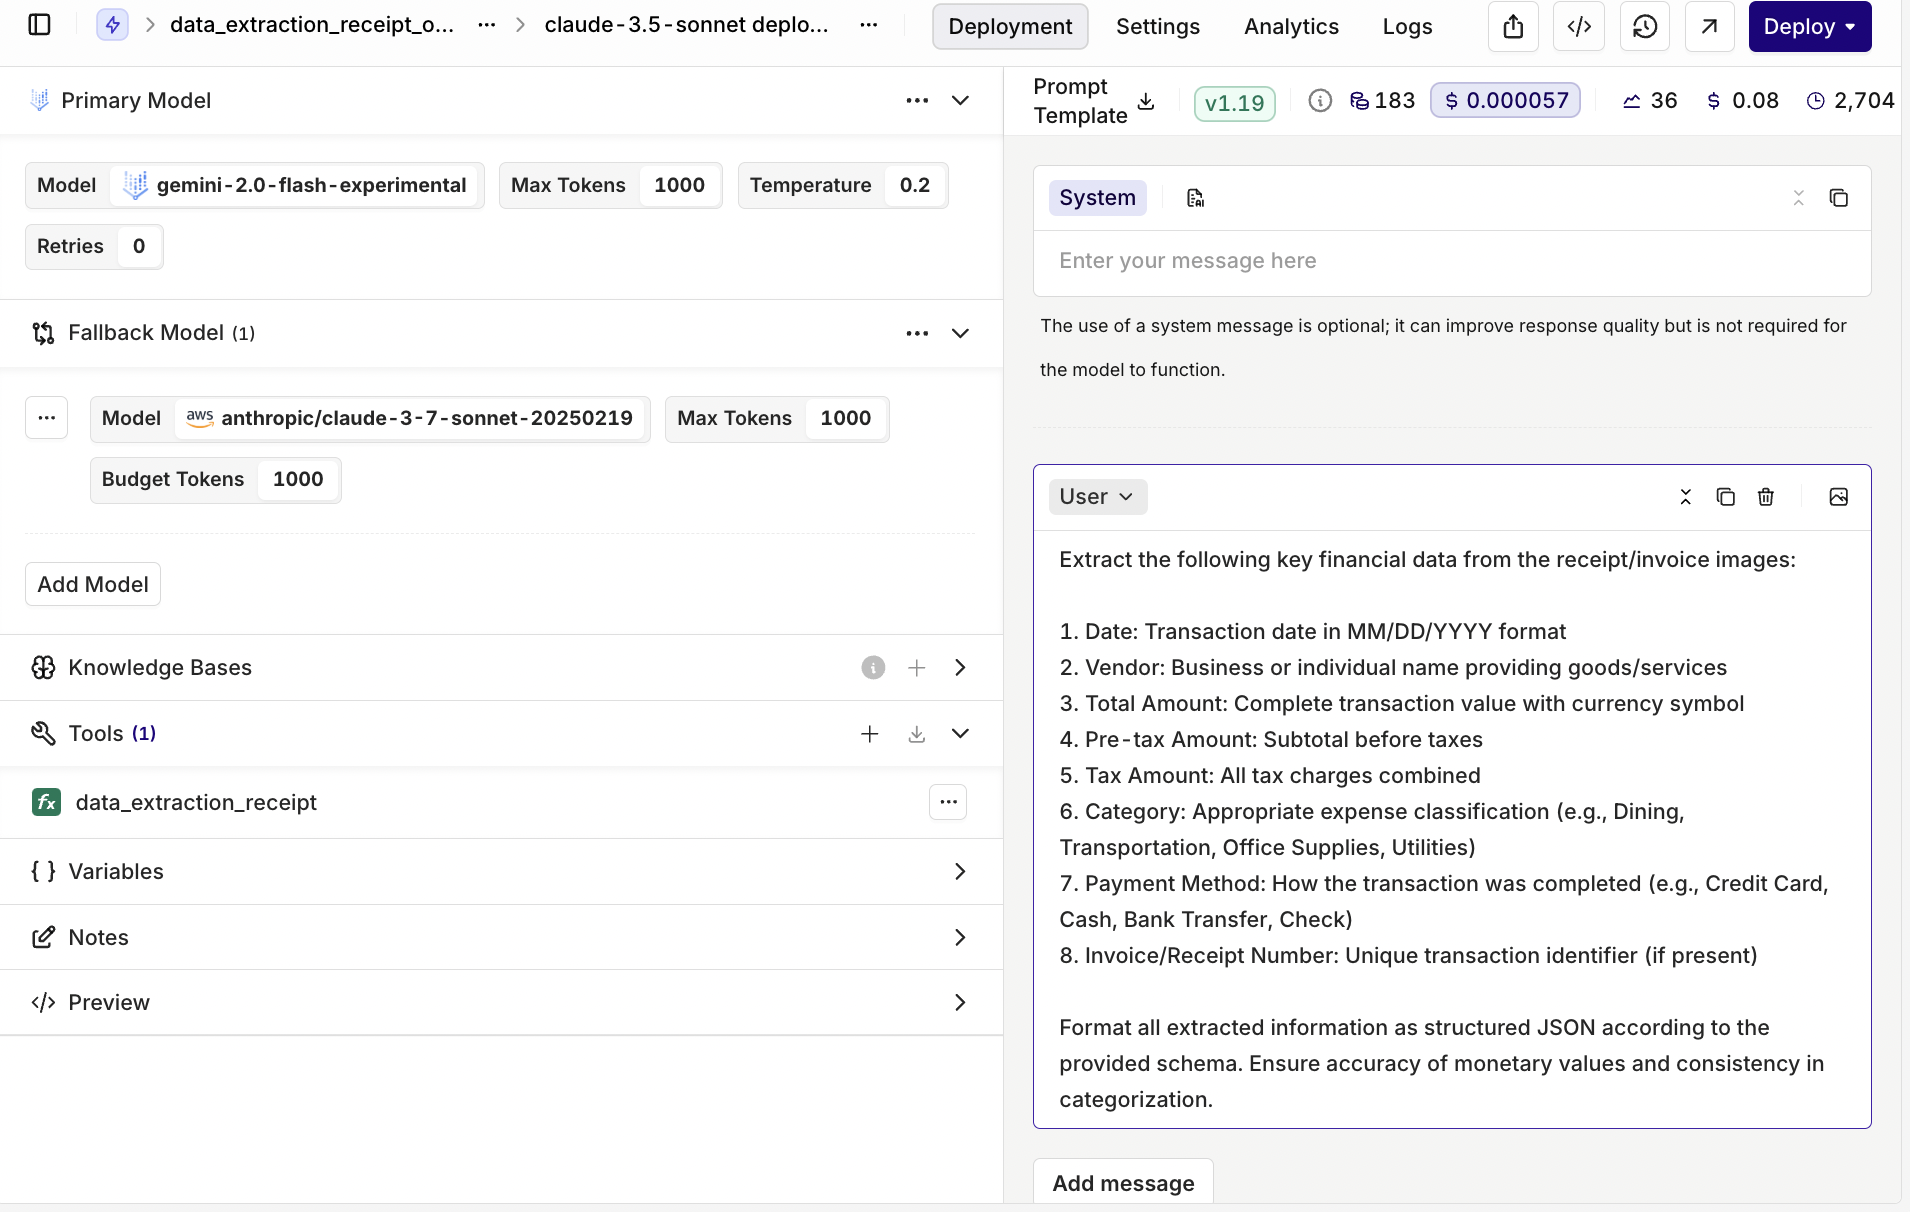Collapse the User message block
Image resolution: width=1910 pixels, height=1212 pixels.
click(1685, 497)
